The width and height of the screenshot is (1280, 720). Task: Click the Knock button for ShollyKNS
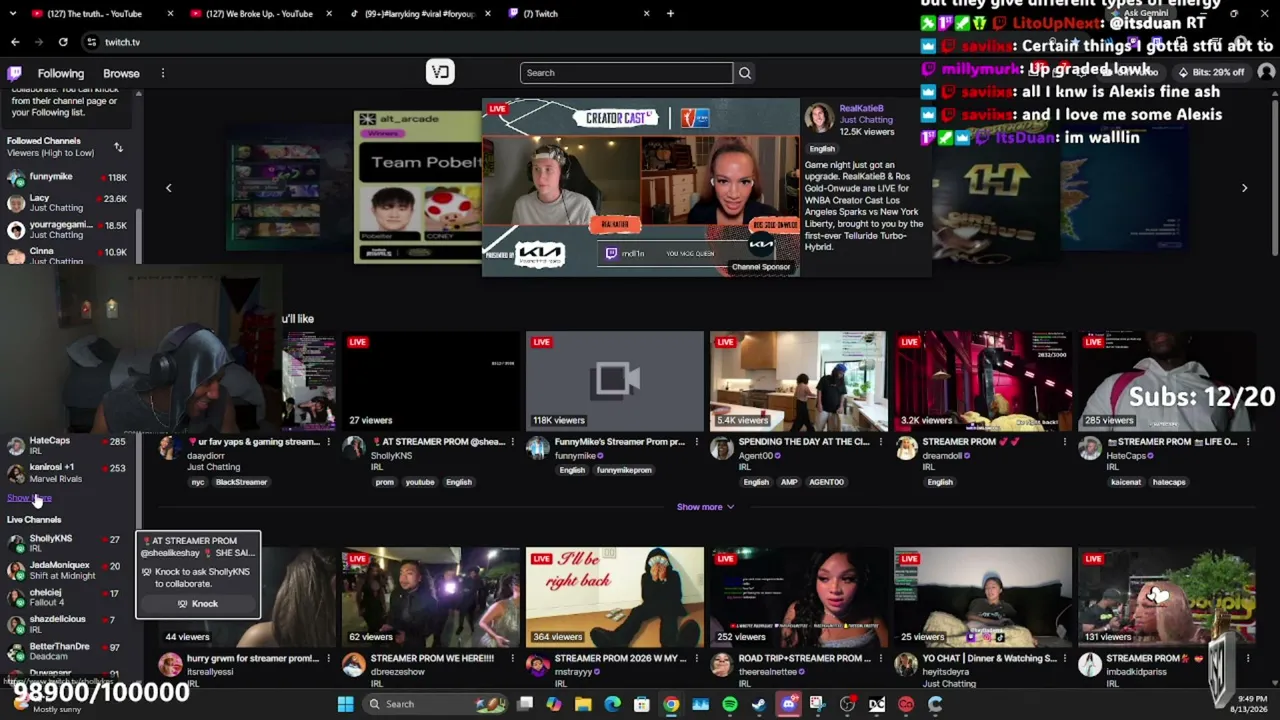coord(198,604)
